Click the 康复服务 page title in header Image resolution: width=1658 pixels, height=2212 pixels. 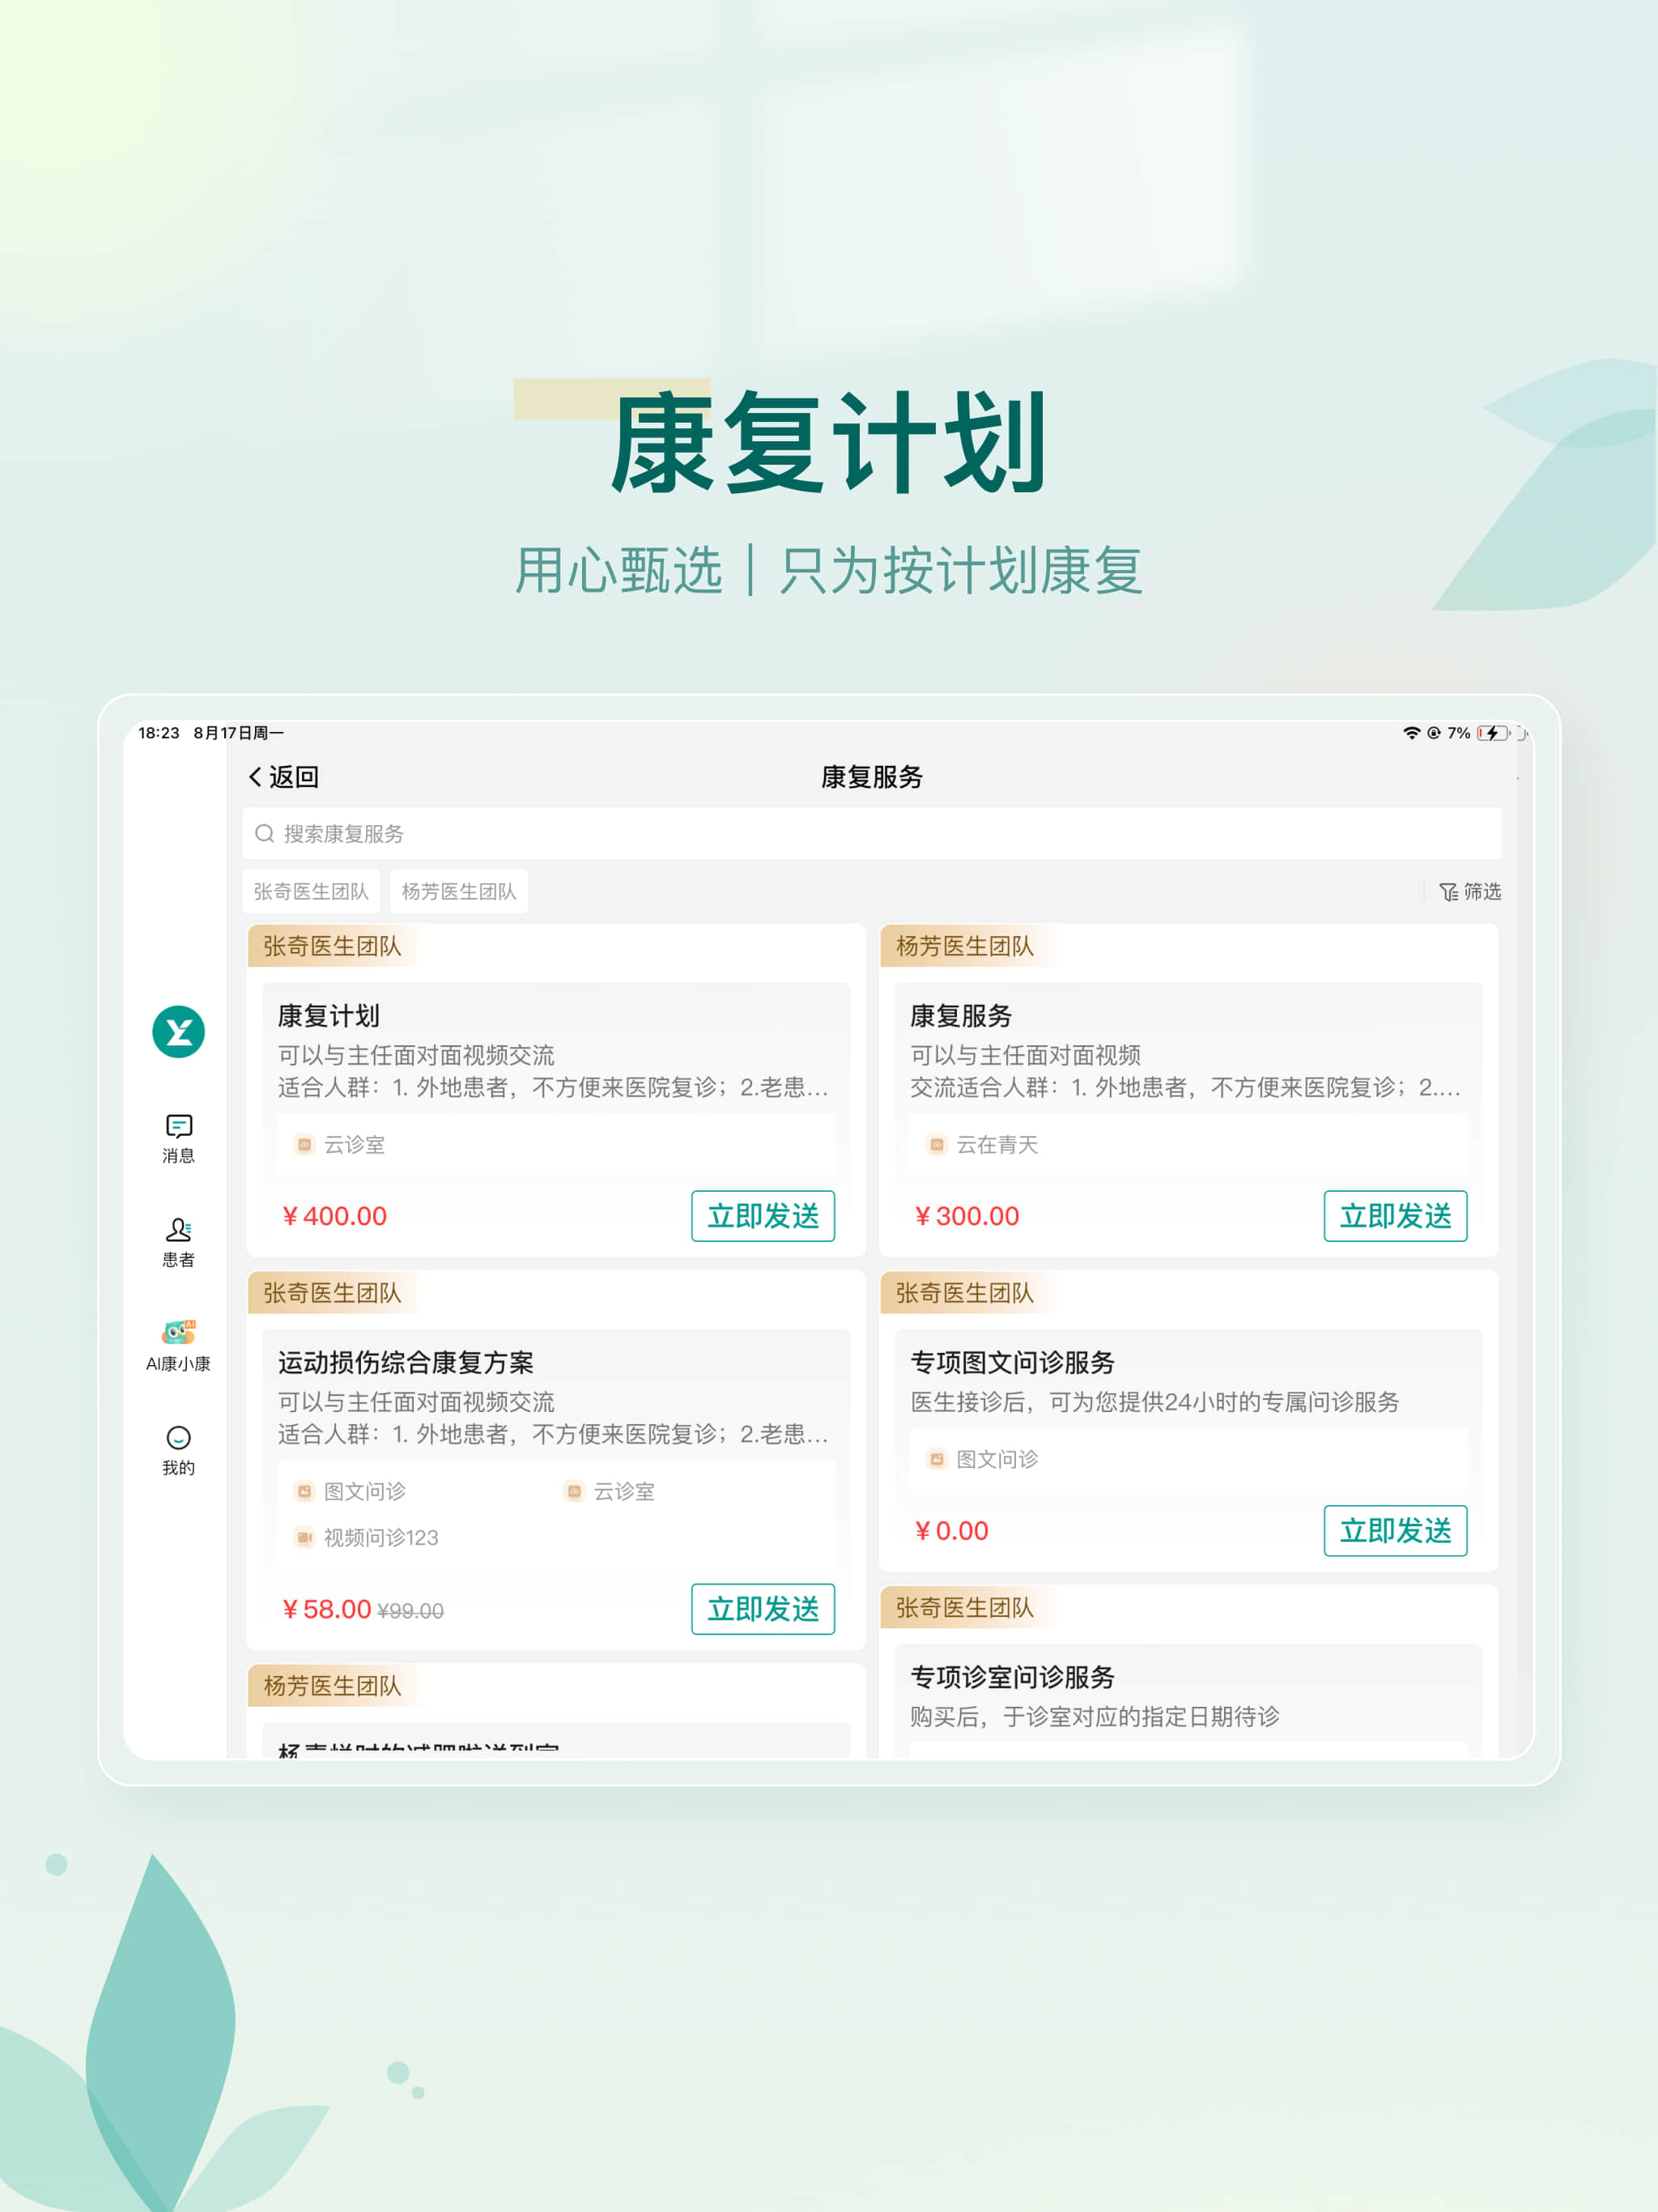[872, 777]
